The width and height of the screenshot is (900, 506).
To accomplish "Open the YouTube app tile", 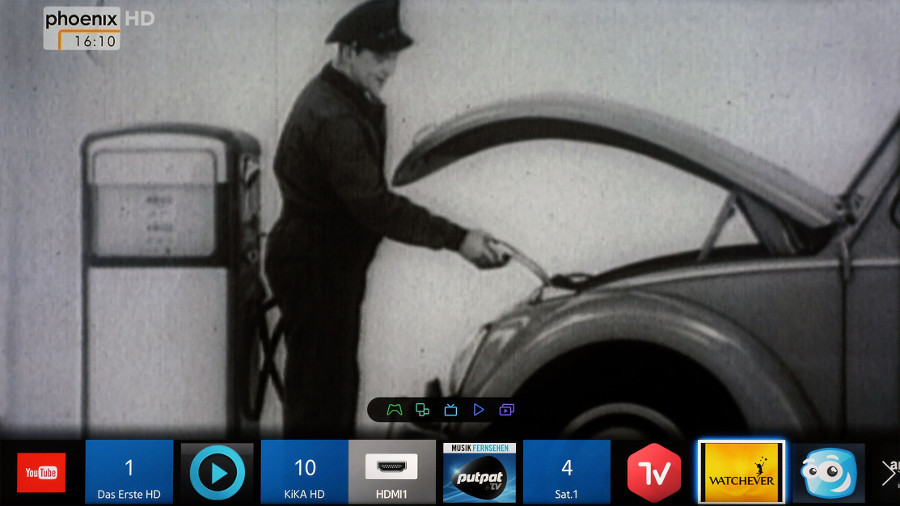I will pos(41,472).
